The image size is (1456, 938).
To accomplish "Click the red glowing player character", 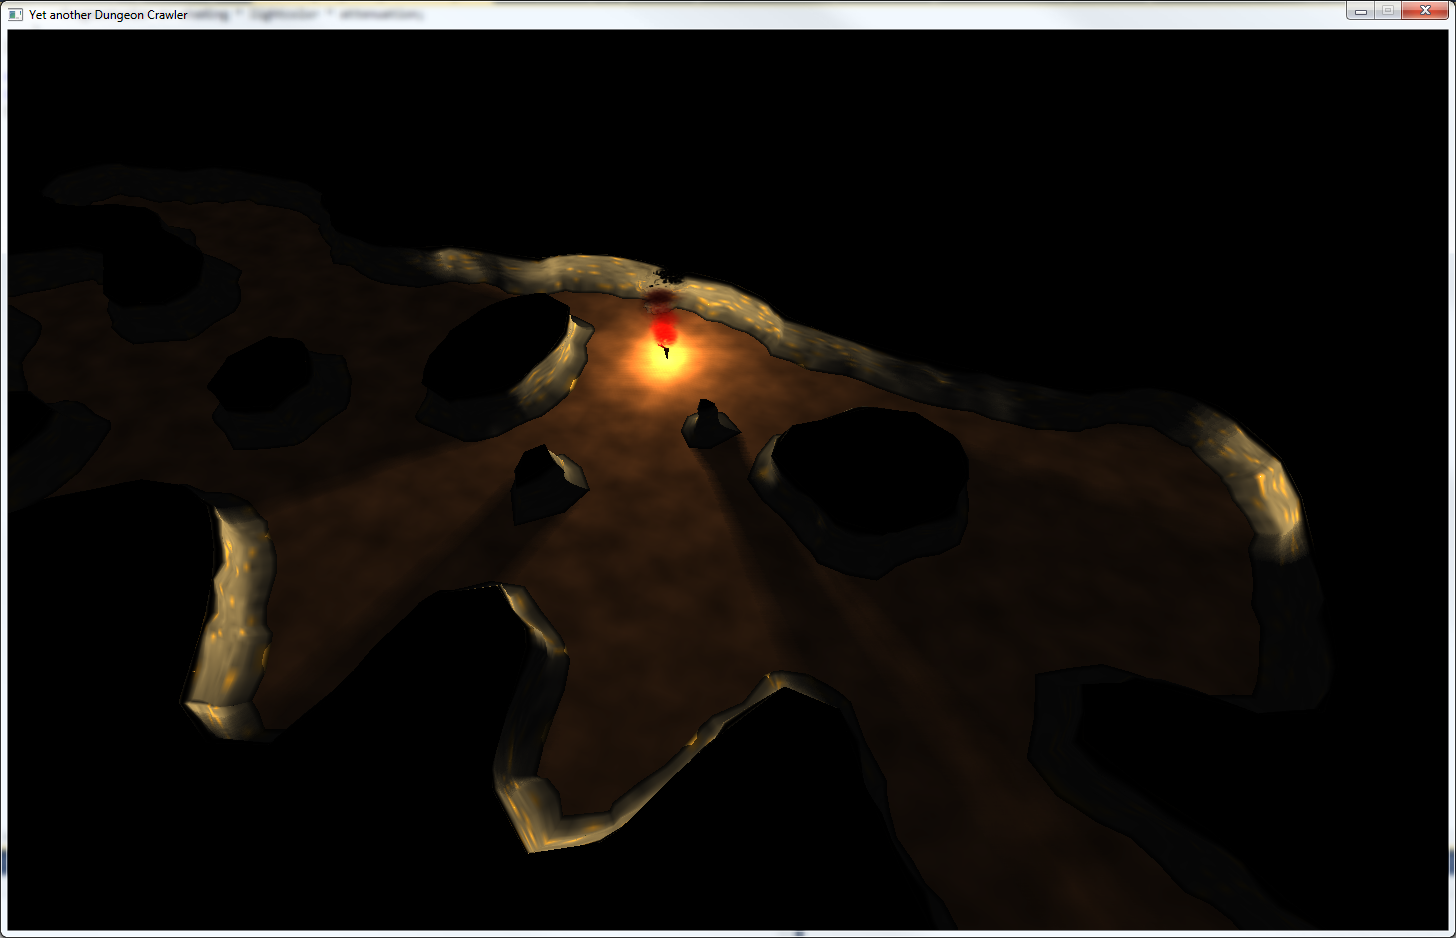I will [x=662, y=327].
